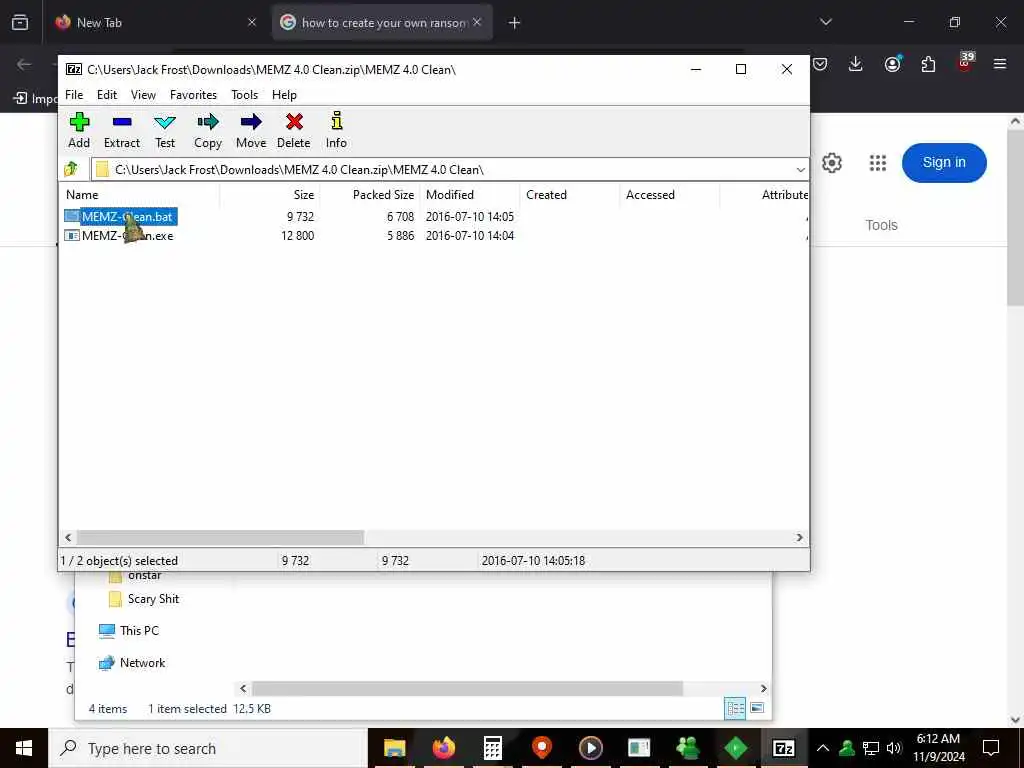This screenshot has width=1024, height=768.
Task: Select the MEMZ-Clean.exe file row
Action: point(120,236)
